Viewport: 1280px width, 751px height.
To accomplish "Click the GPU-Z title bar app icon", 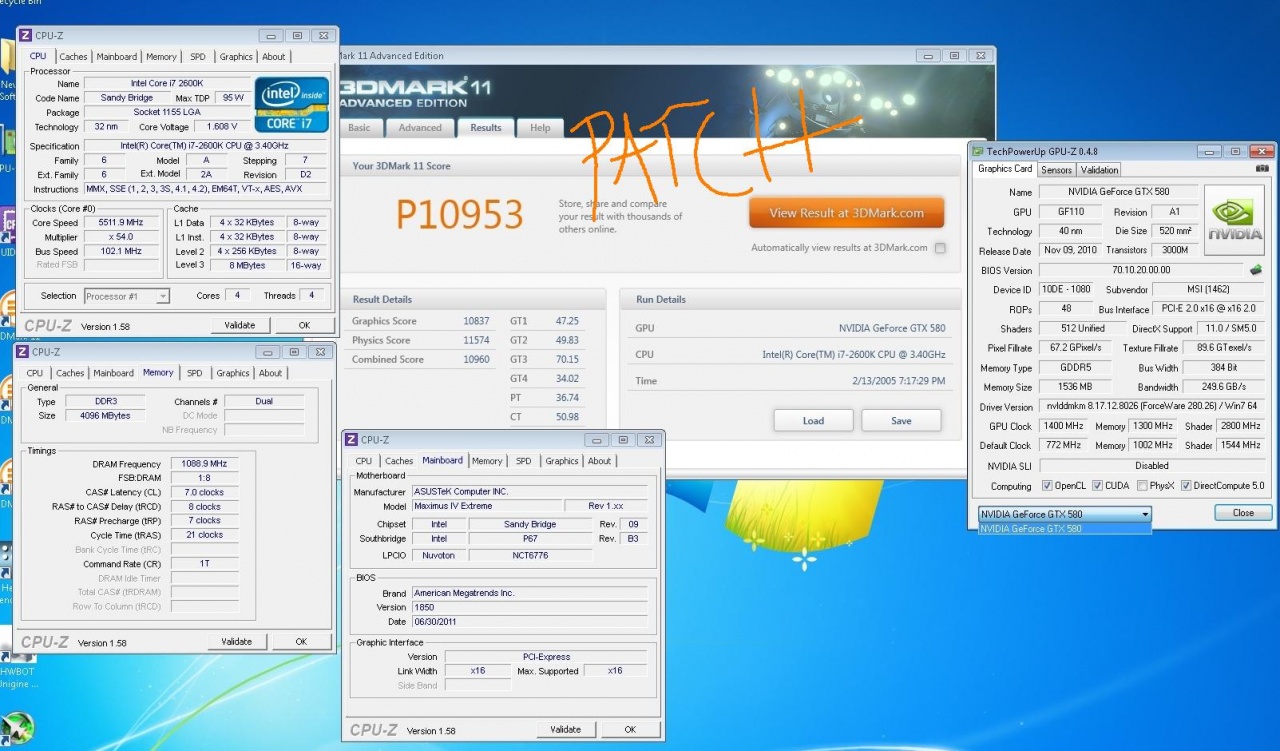I will tap(978, 151).
